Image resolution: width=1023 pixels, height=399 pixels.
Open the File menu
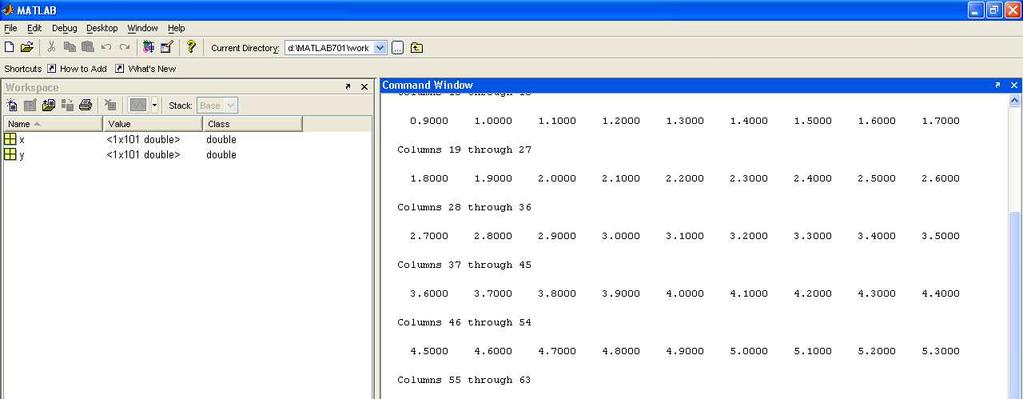(x=10, y=28)
